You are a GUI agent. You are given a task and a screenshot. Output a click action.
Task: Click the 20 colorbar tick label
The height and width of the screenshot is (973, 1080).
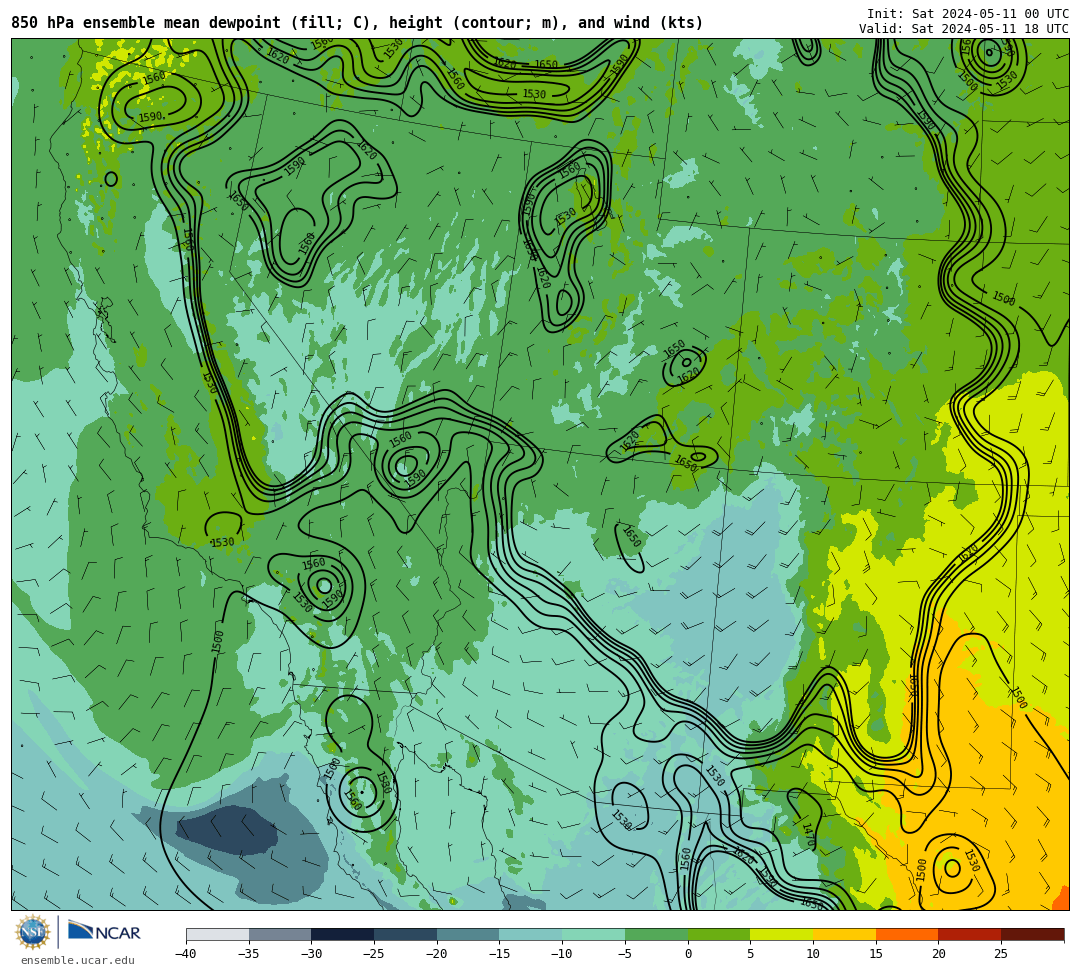pyautogui.click(x=938, y=954)
